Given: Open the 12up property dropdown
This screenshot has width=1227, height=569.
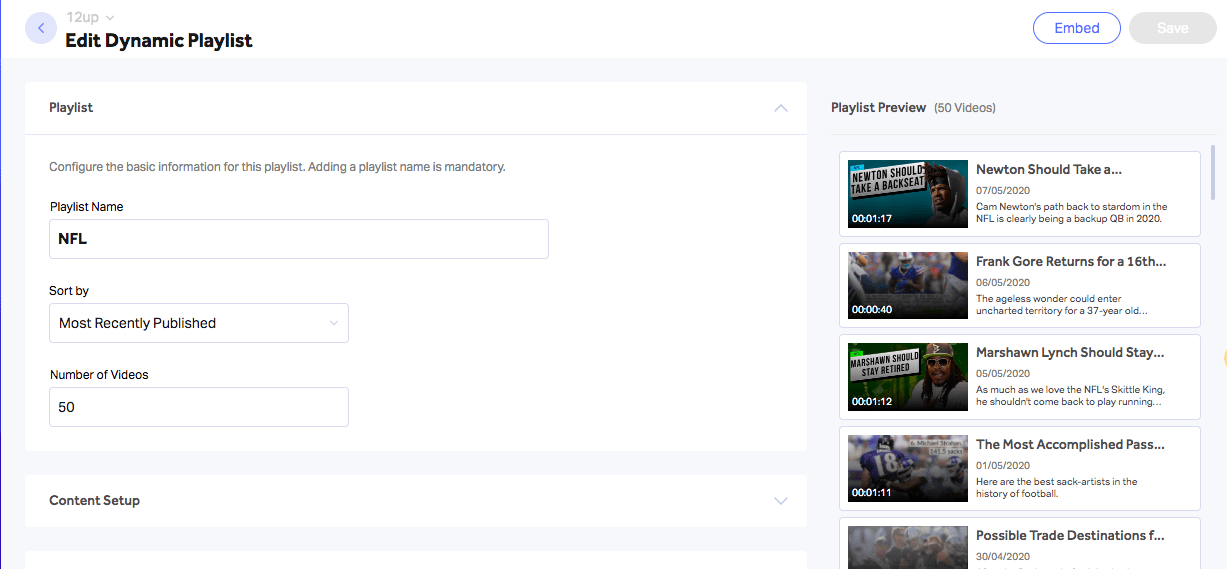Looking at the screenshot, I should click(x=90, y=17).
